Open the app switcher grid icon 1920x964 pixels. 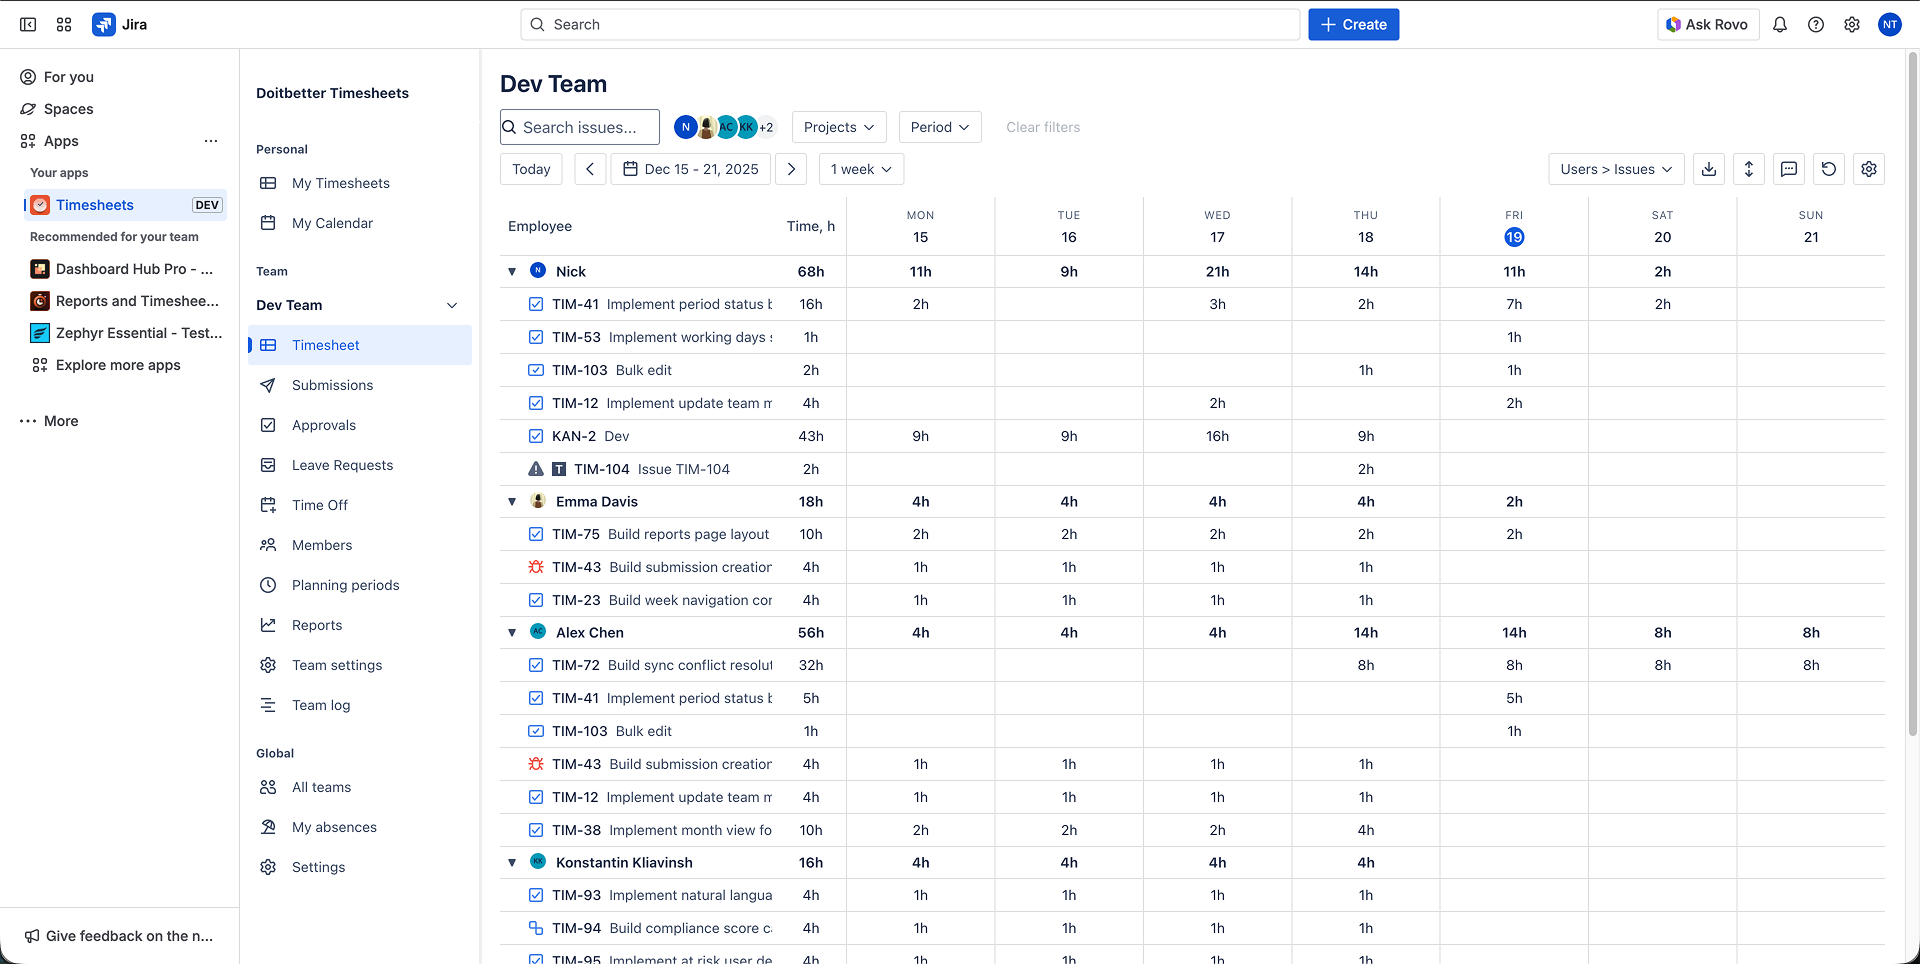pos(64,24)
